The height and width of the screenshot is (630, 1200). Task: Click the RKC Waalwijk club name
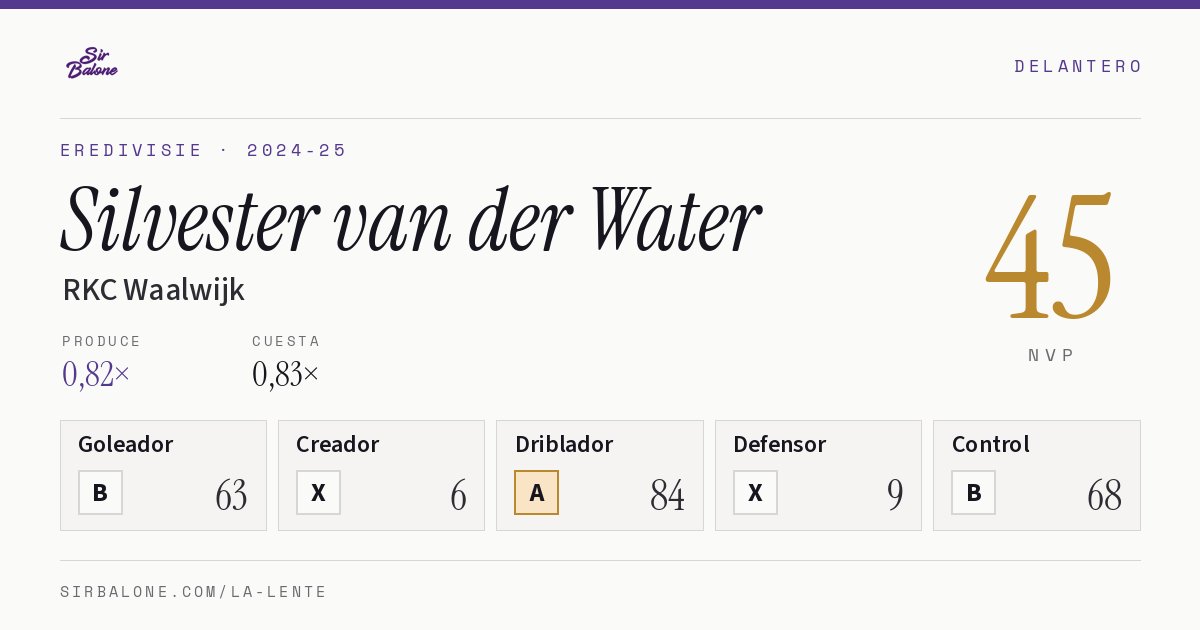click(153, 290)
